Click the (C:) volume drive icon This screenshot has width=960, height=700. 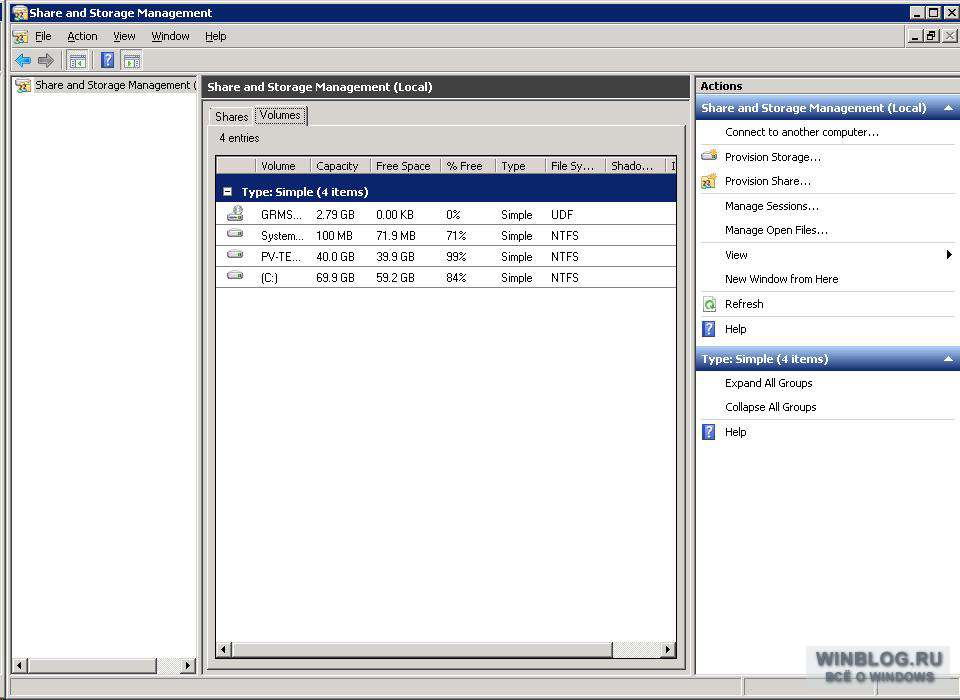235,276
